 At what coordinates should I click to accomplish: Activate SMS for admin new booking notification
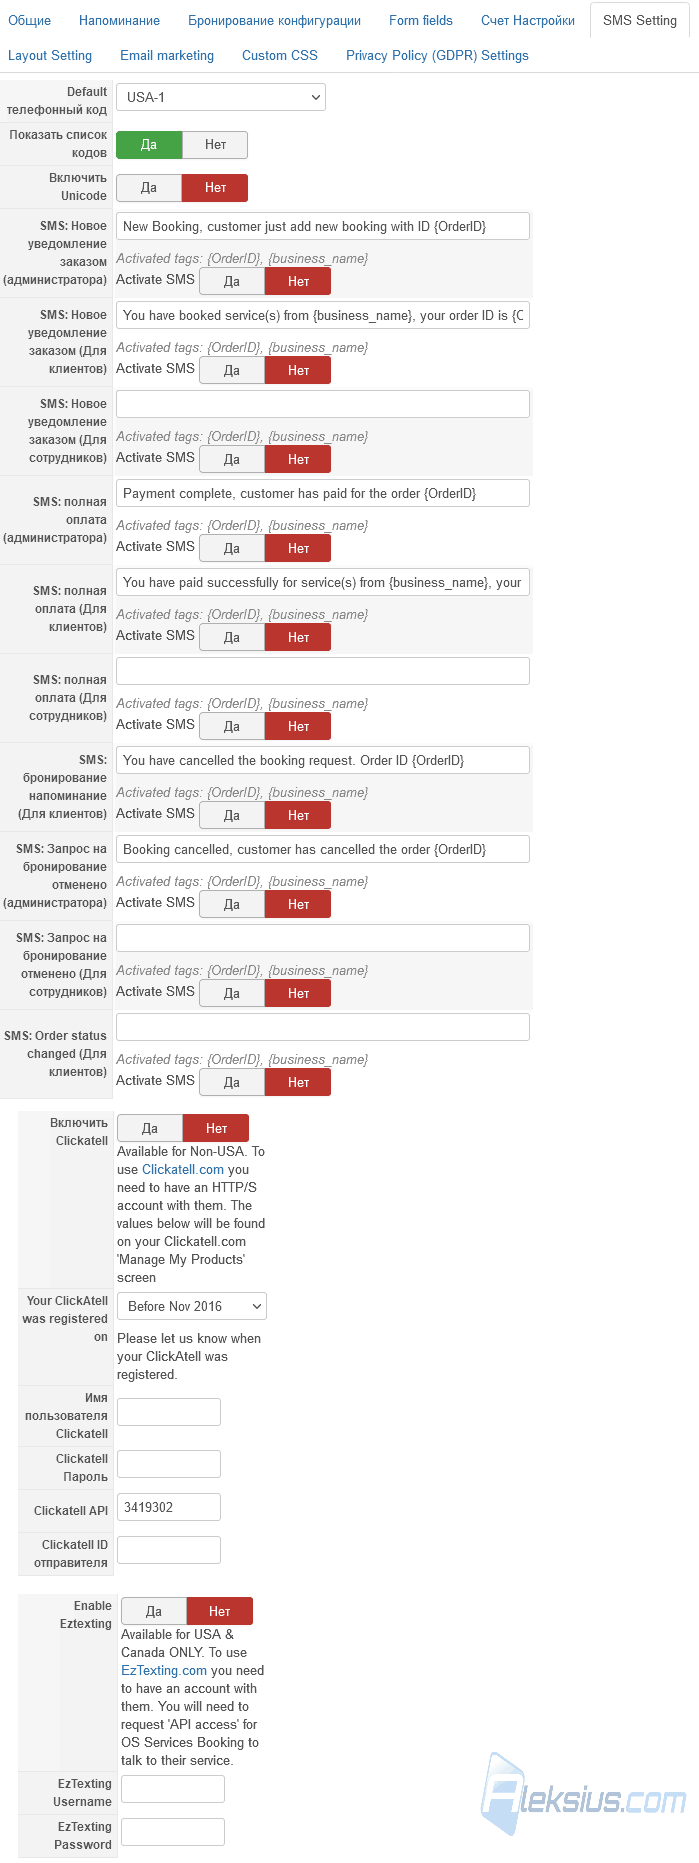(x=232, y=281)
